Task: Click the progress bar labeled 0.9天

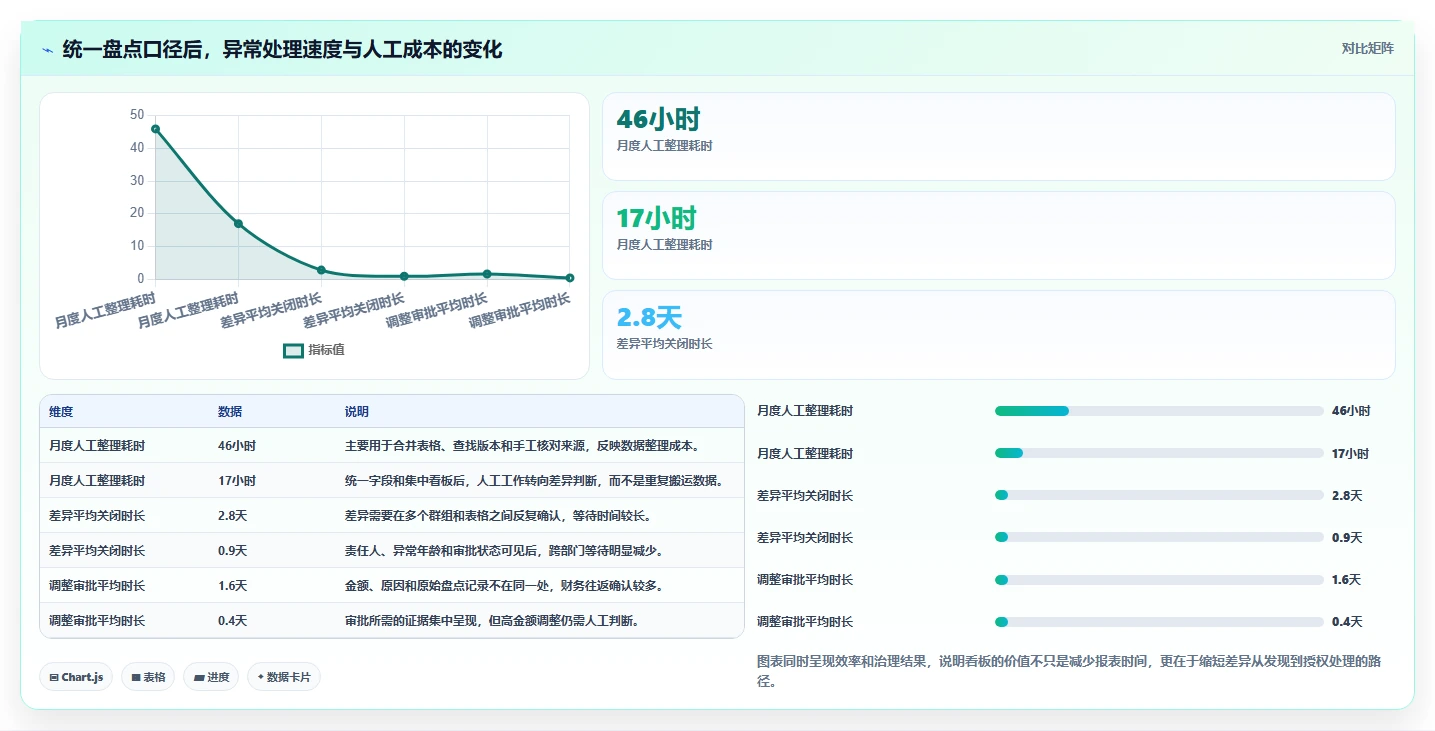Action: click(x=1159, y=537)
